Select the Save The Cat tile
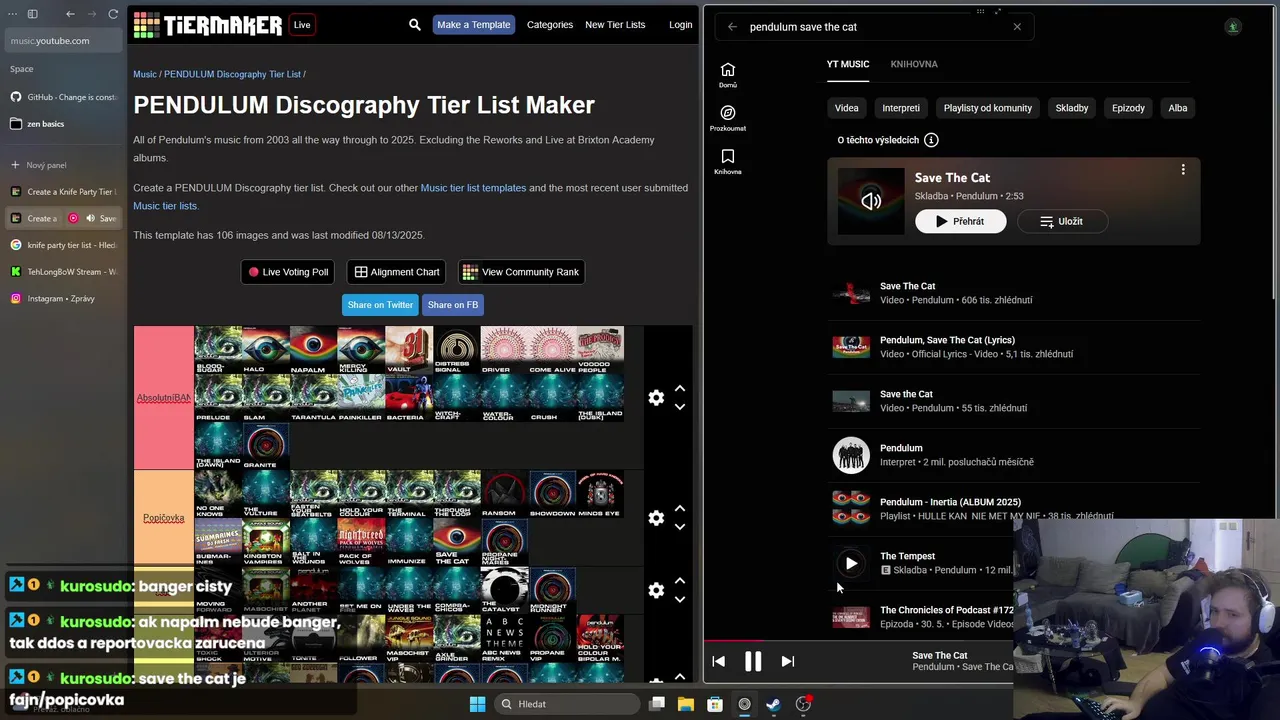Screen dimensions: 1280x720 457,542
